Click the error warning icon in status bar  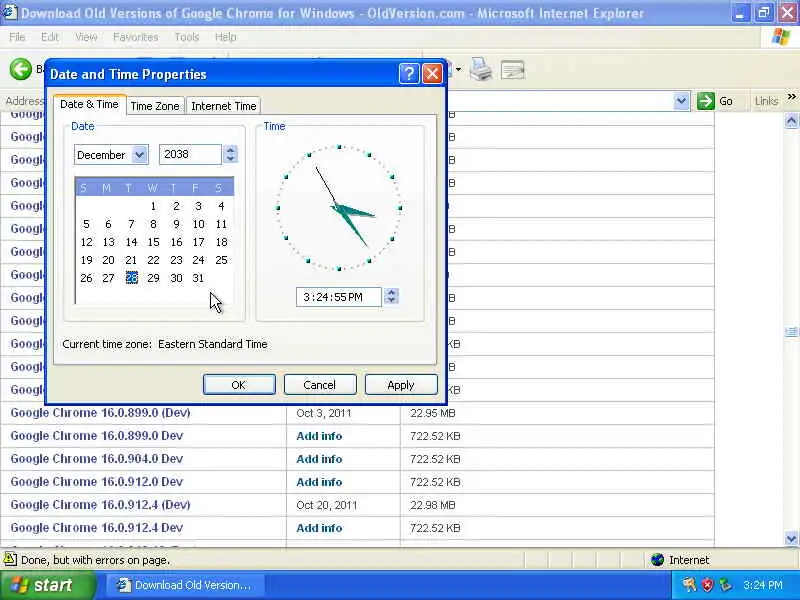pyautogui.click(x=10, y=560)
